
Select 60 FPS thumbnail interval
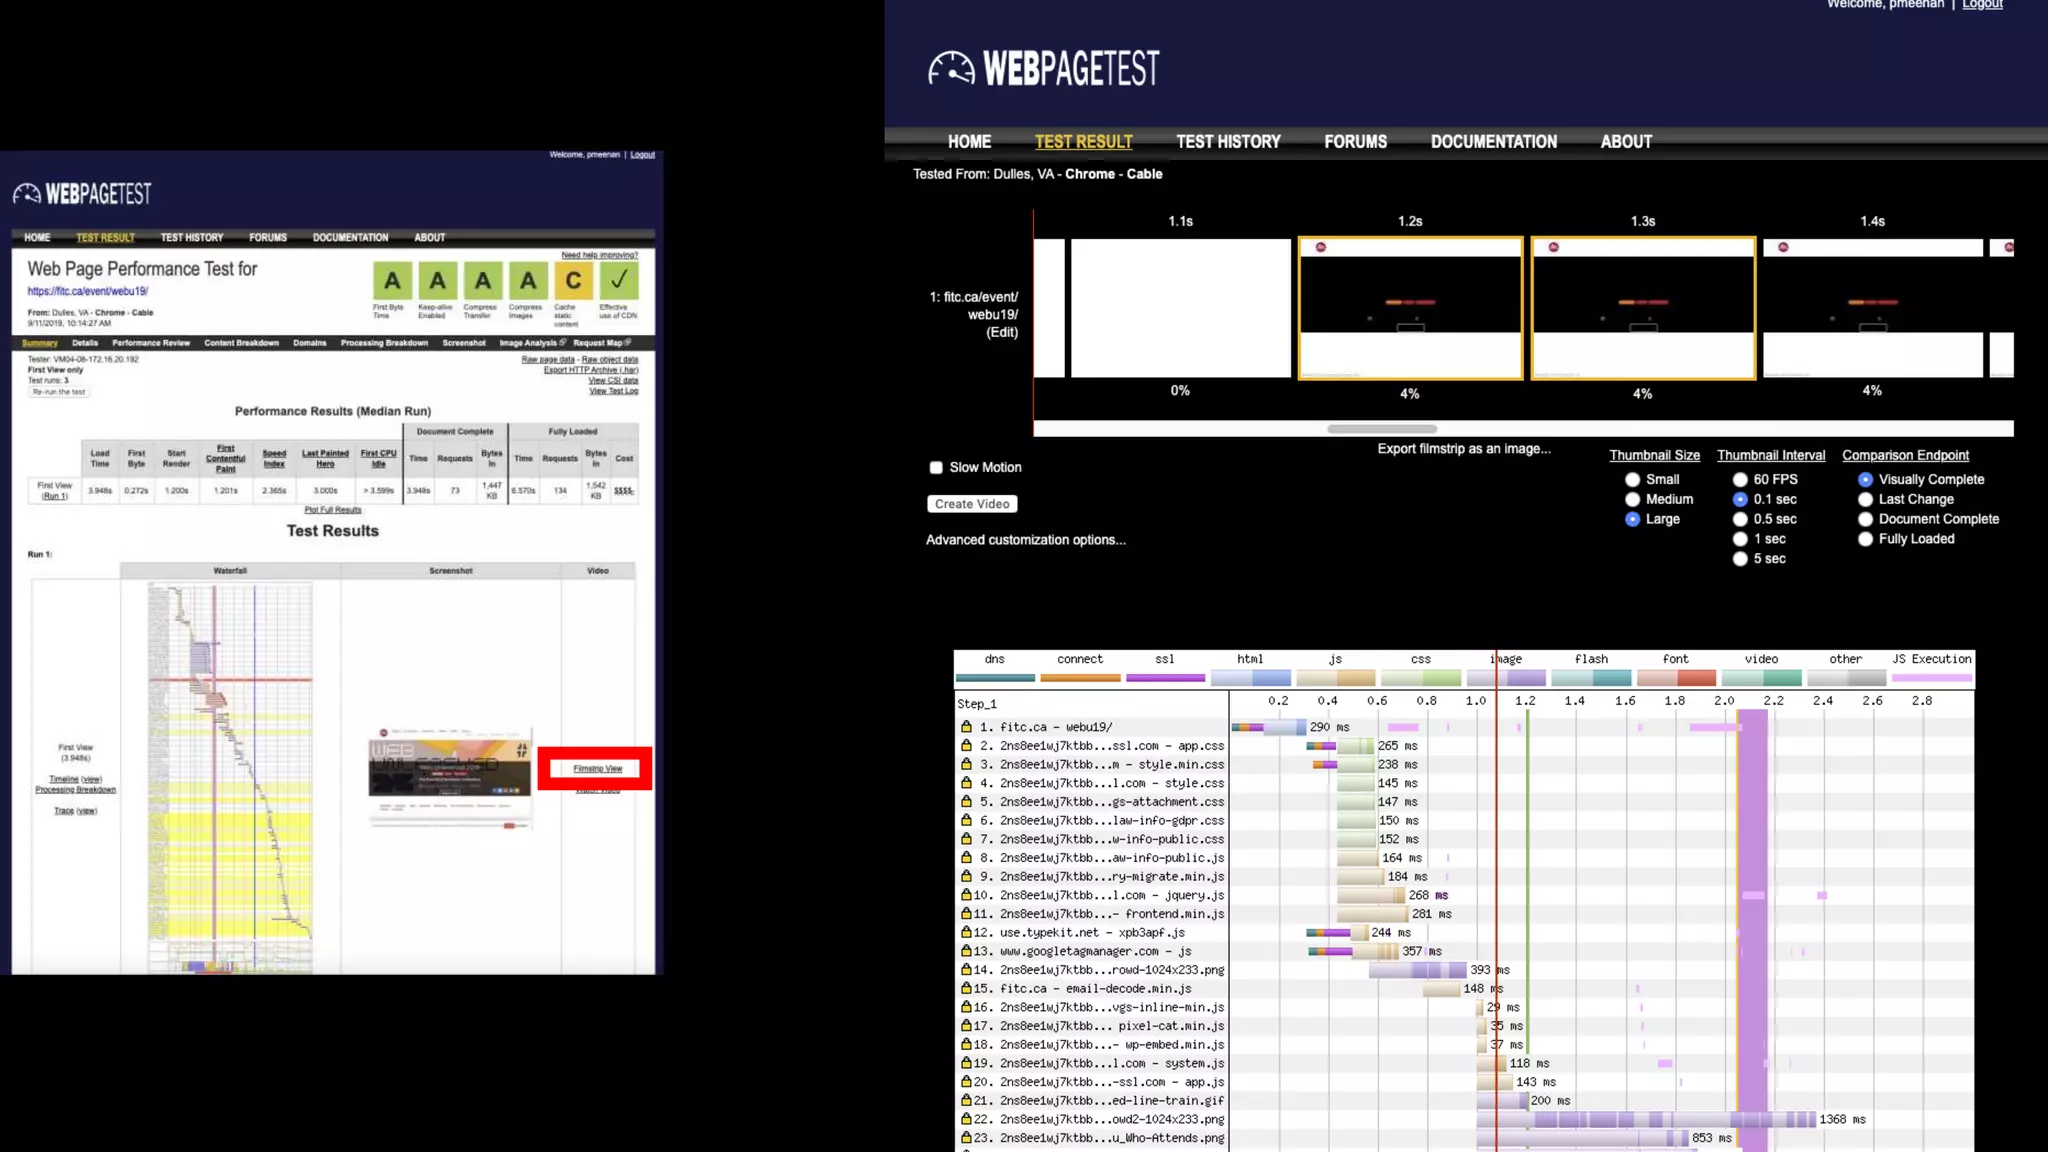(1740, 480)
